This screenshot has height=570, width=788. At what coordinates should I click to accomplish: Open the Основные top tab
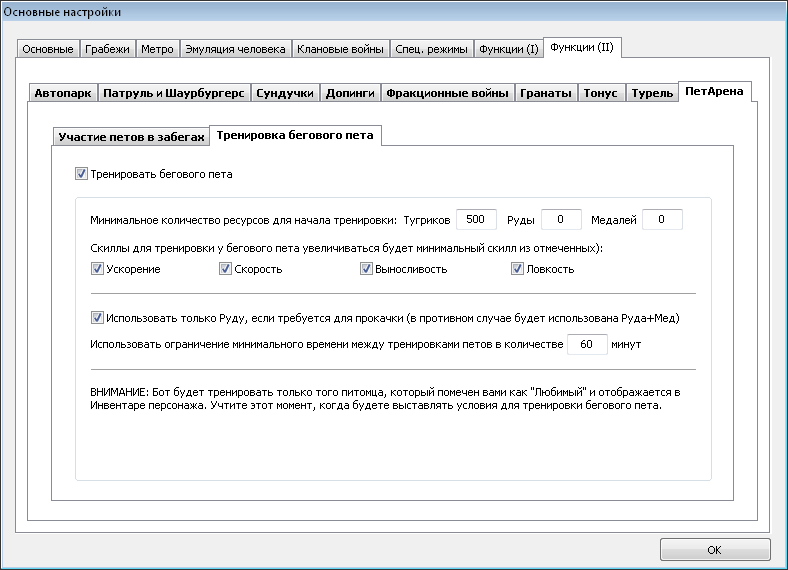coord(48,49)
